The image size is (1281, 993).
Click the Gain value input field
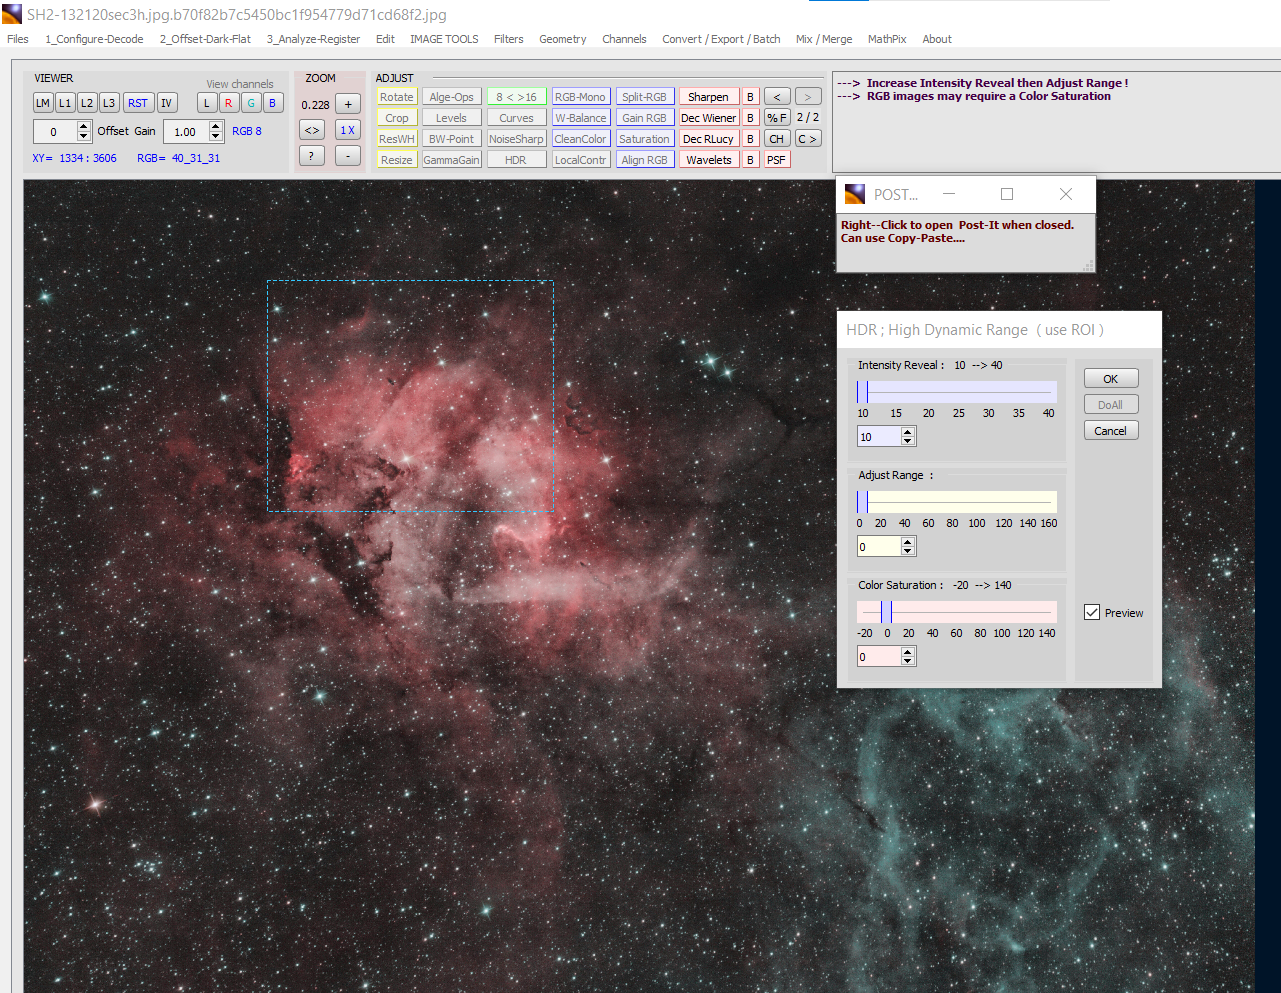tap(186, 132)
